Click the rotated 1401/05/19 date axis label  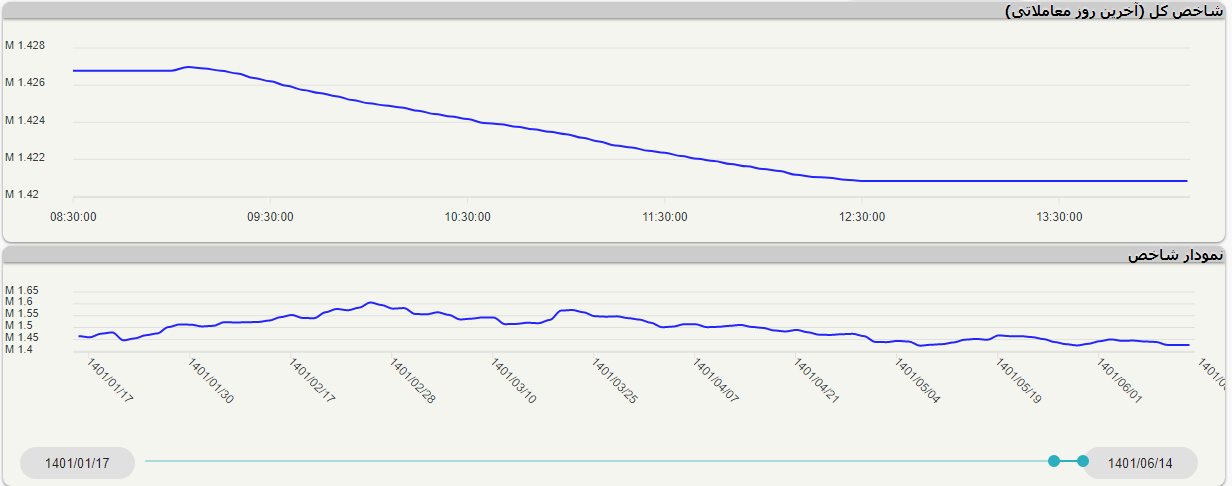pos(1018,382)
